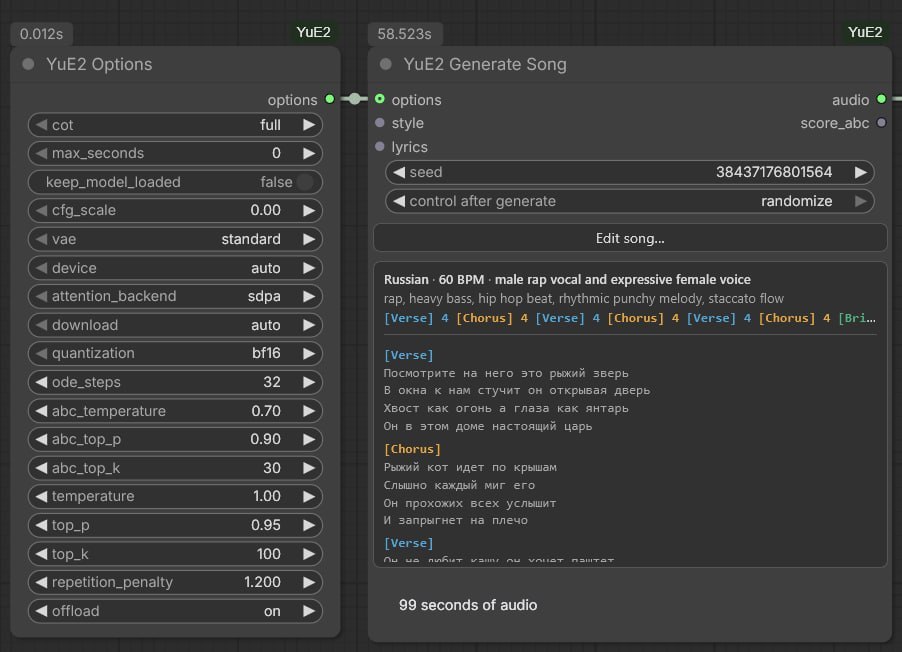Switch vae to next option
Viewport: 902px width, 652px height.
coord(309,239)
